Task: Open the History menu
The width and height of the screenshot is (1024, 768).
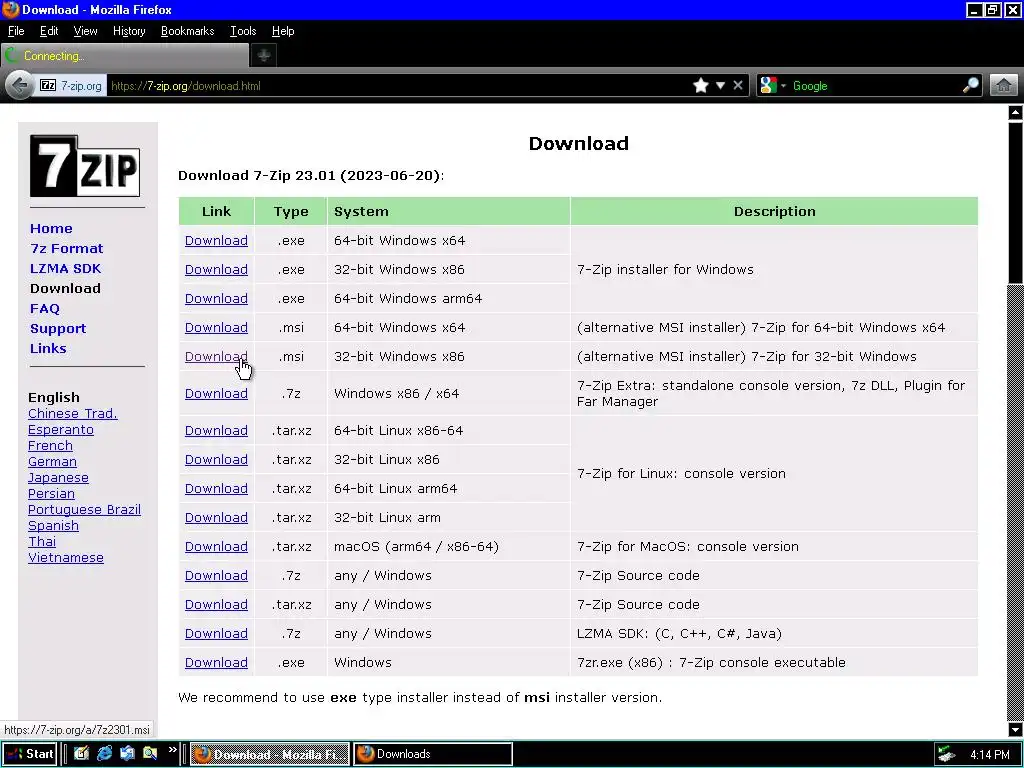Action: coord(129,31)
